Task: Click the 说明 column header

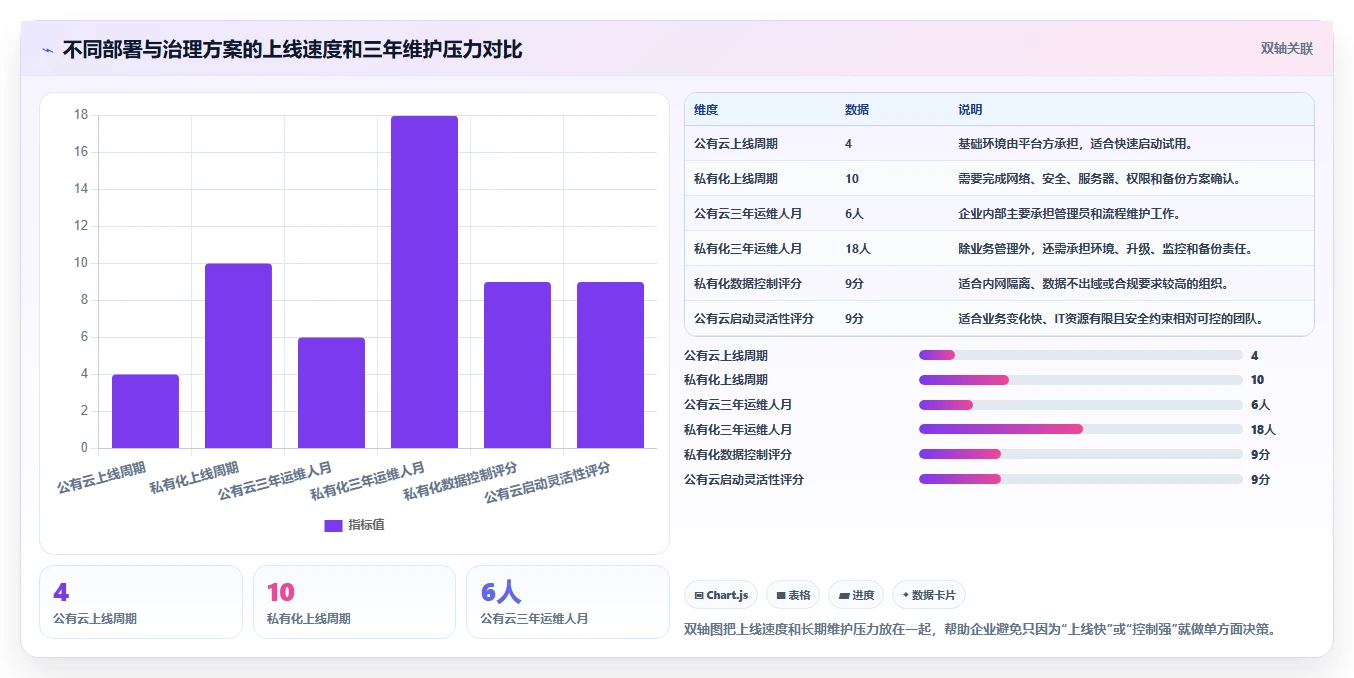Action: click(x=970, y=110)
